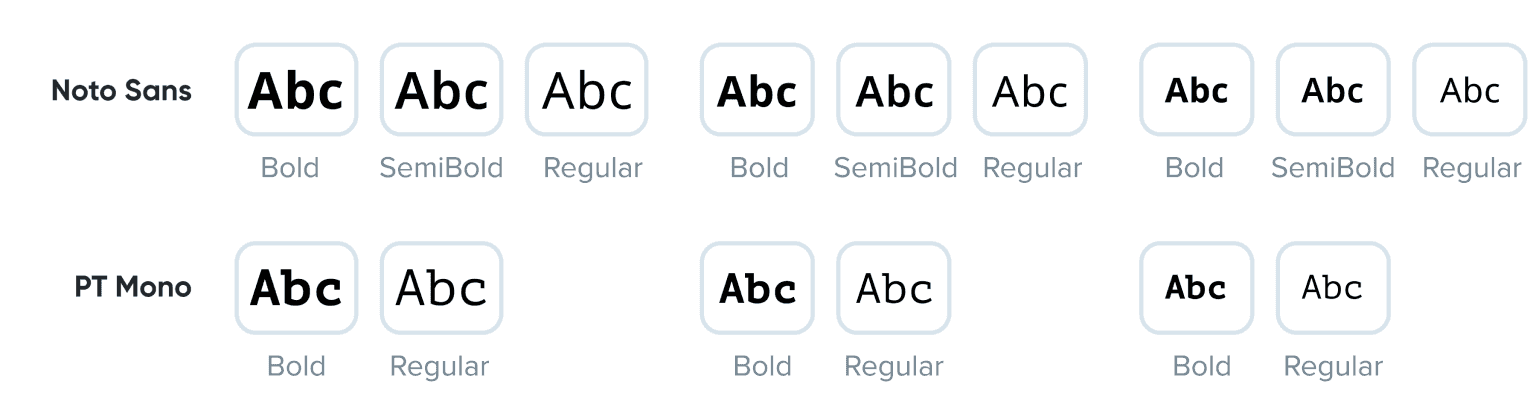Screen dimensions: 1536x419
Task: Click the Regular caption under largest PT Mono tile
Action: pyautogui.click(x=439, y=367)
